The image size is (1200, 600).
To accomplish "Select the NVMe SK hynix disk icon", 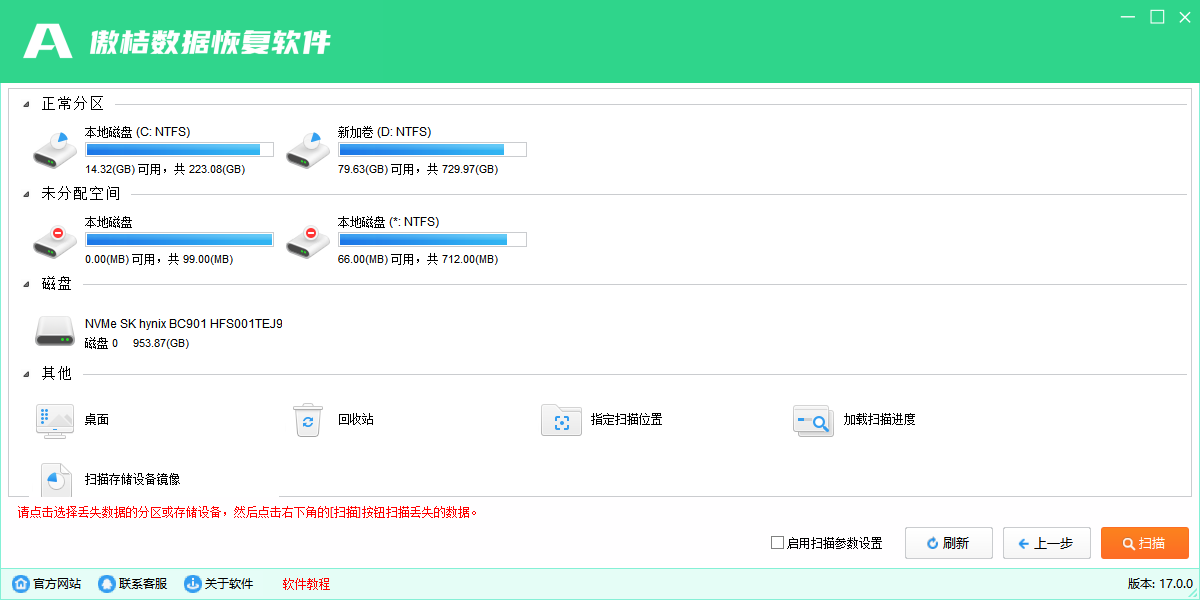I will [x=54, y=331].
